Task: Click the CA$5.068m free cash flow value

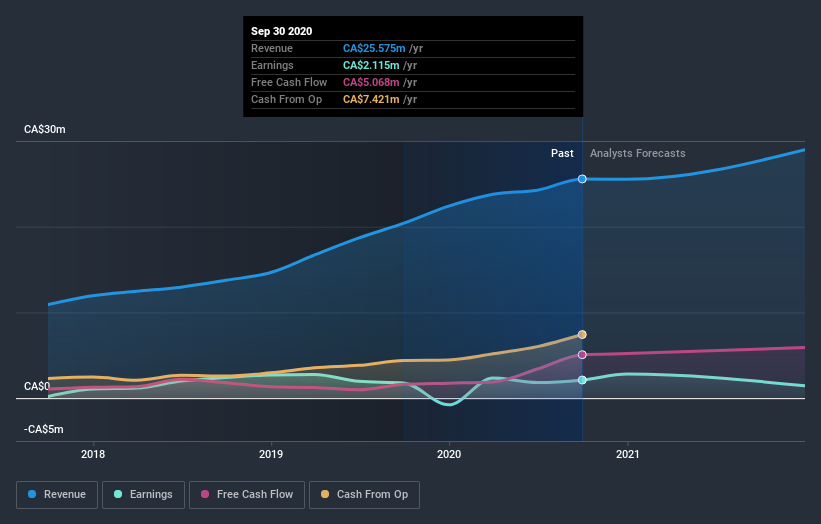Action: pos(371,82)
